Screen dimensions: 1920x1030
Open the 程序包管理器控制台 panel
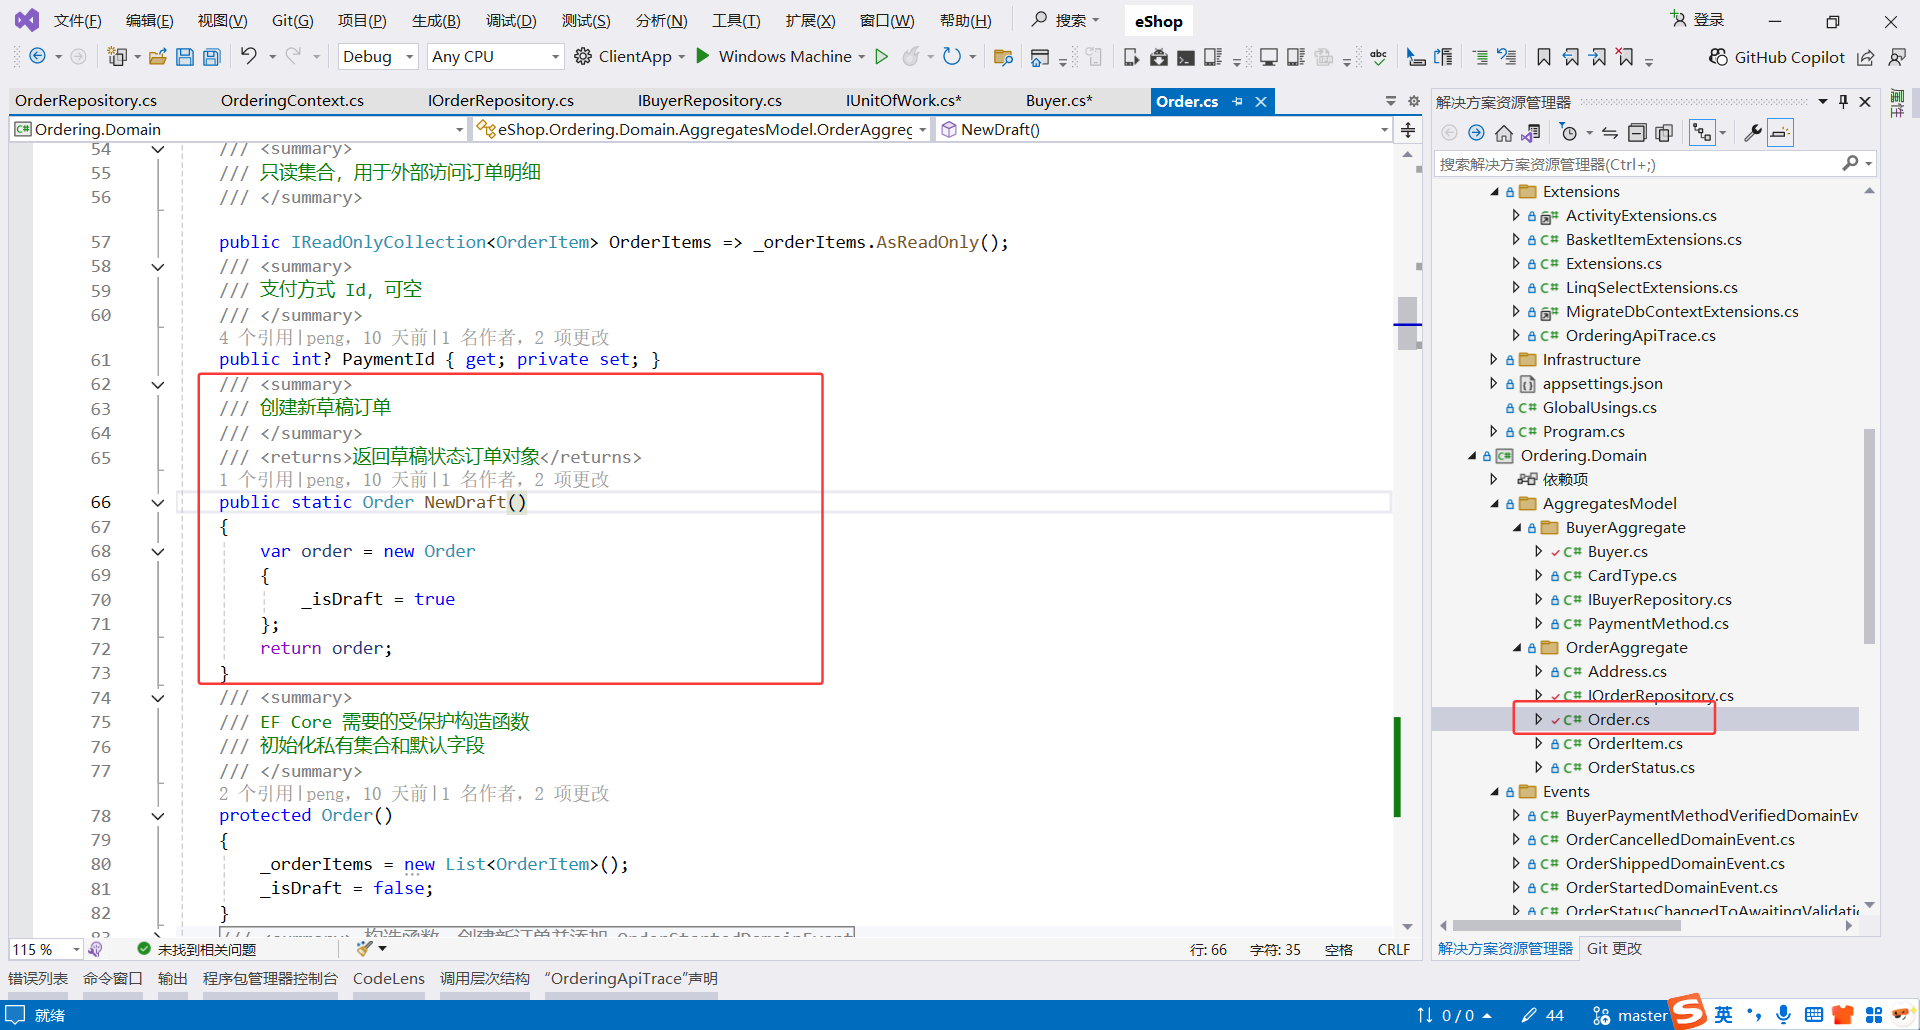pyautogui.click(x=270, y=979)
